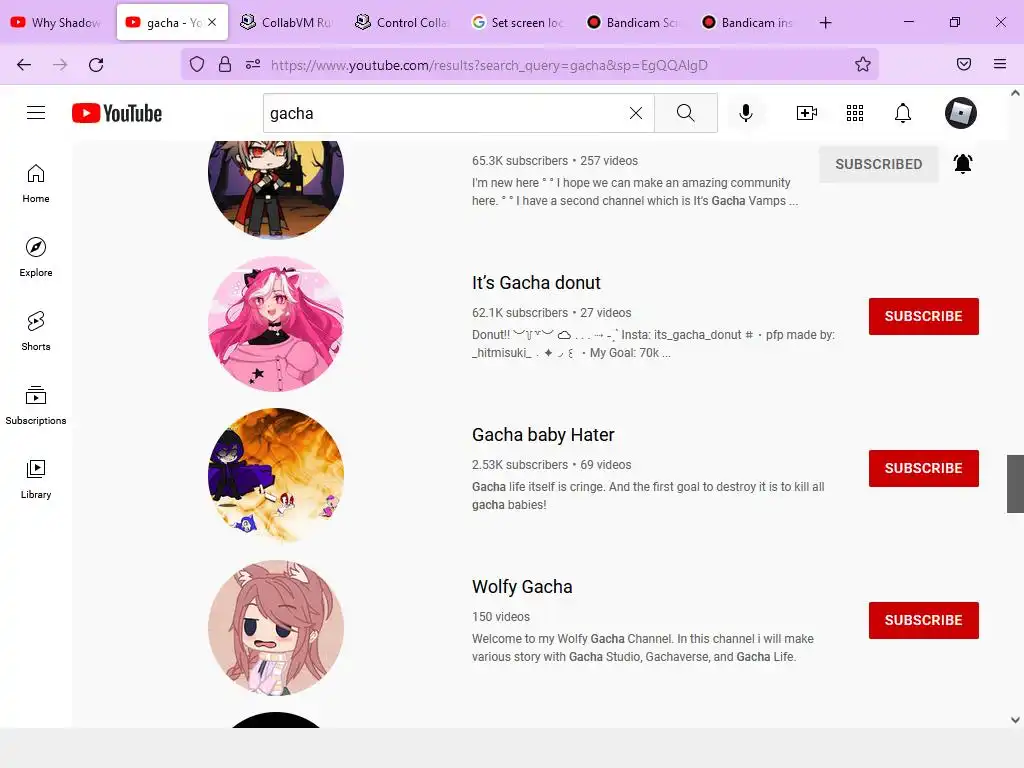
Task: Open the YouTube apps grid
Action: [x=855, y=113]
